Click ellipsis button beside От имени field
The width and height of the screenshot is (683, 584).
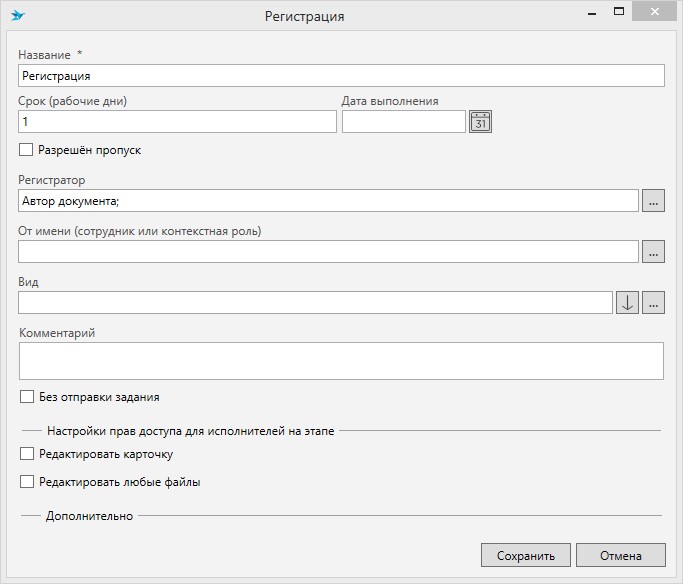653,252
